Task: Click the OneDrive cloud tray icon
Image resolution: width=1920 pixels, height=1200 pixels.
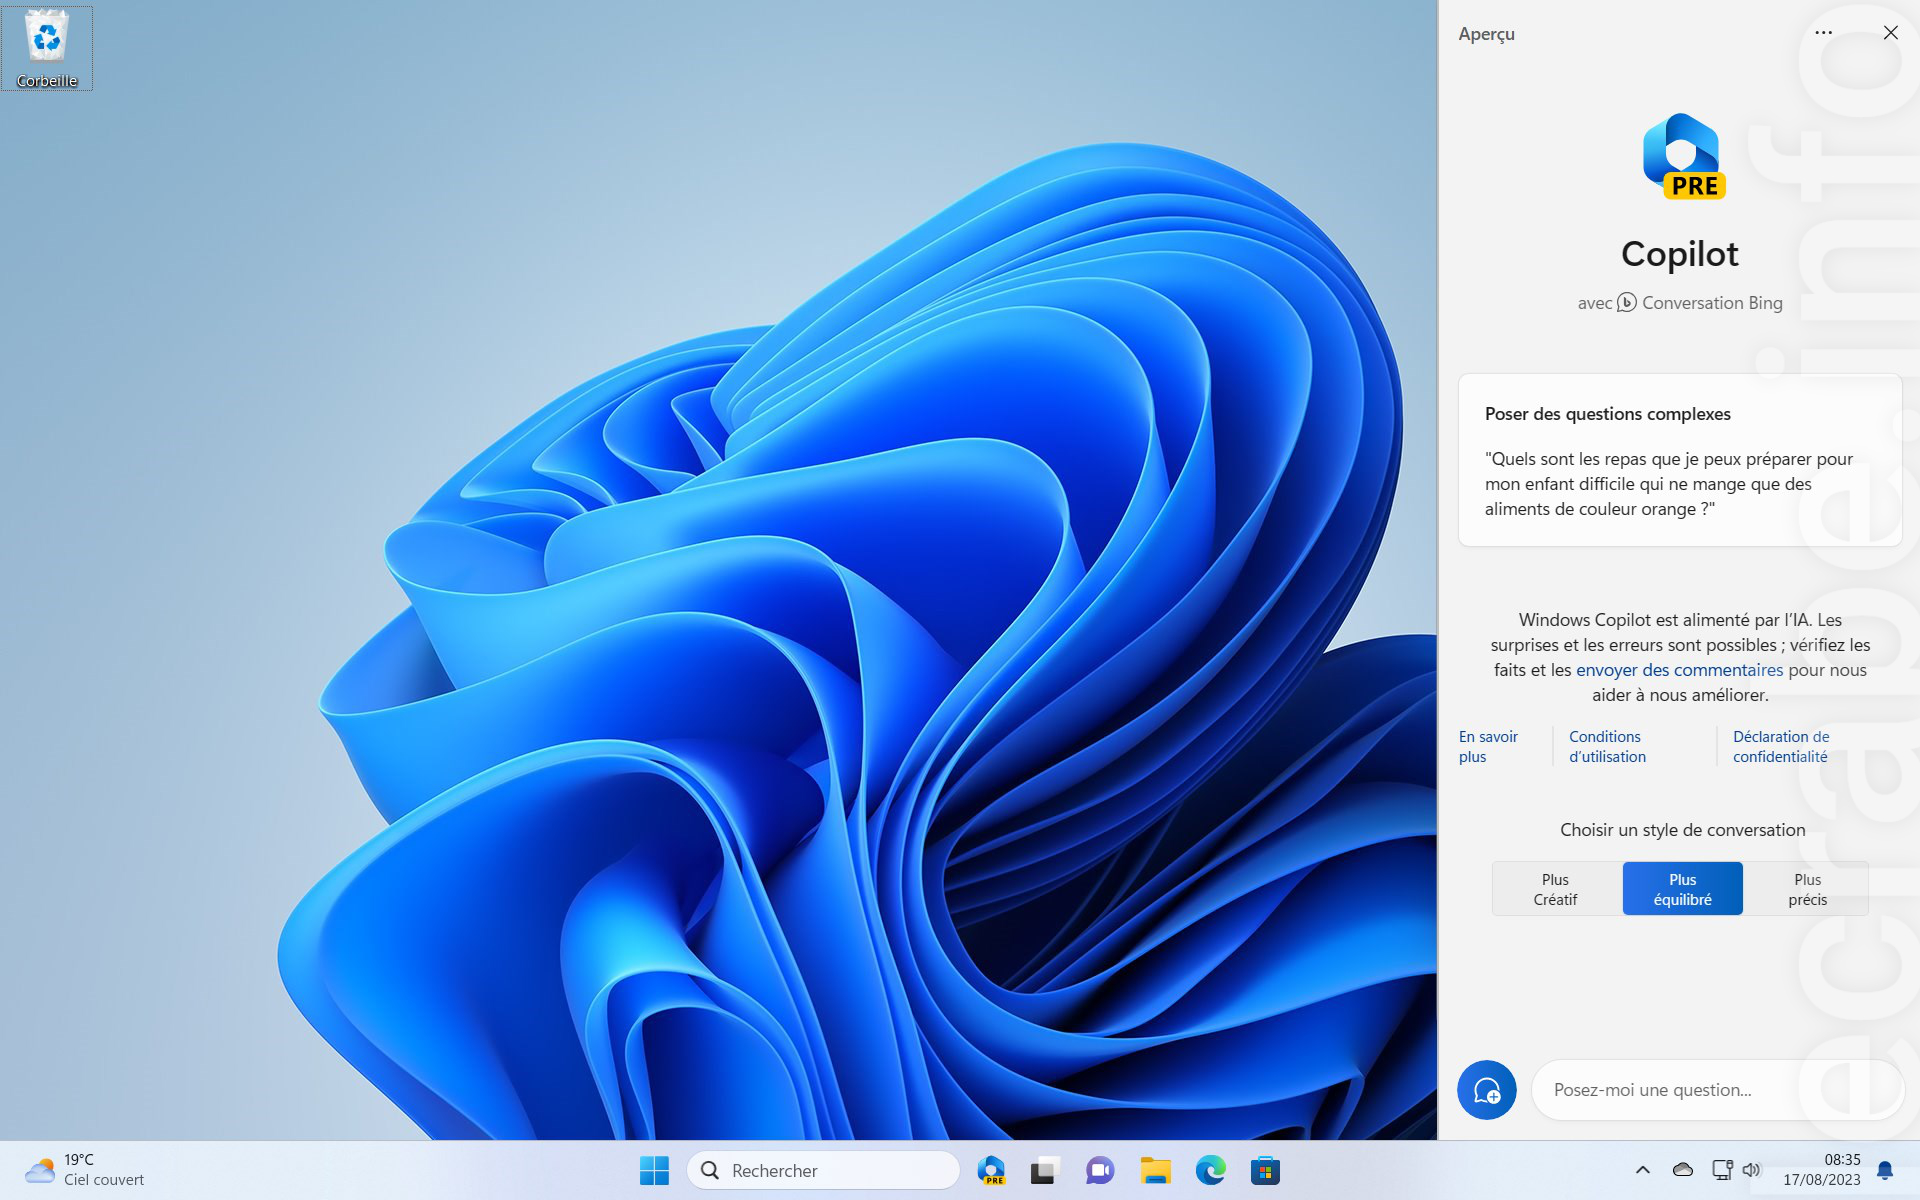Action: click(x=1683, y=1170)
